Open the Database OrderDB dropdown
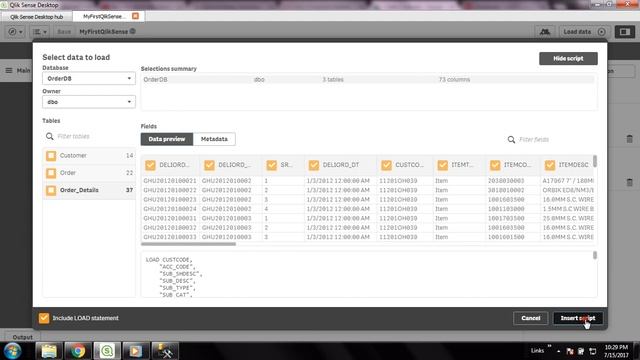640x360 pixels. tap(89, 78)
